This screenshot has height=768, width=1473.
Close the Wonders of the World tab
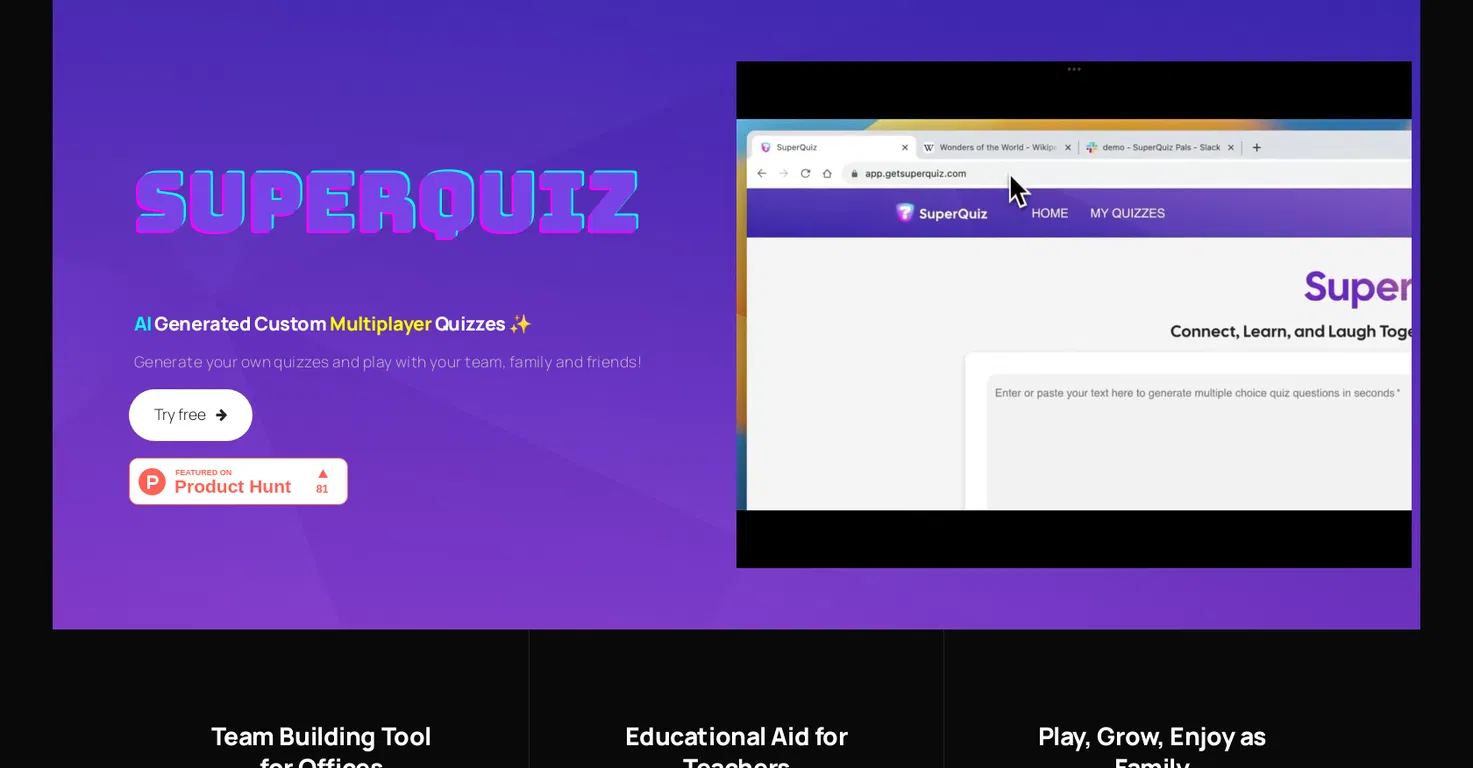(1068, 147)
